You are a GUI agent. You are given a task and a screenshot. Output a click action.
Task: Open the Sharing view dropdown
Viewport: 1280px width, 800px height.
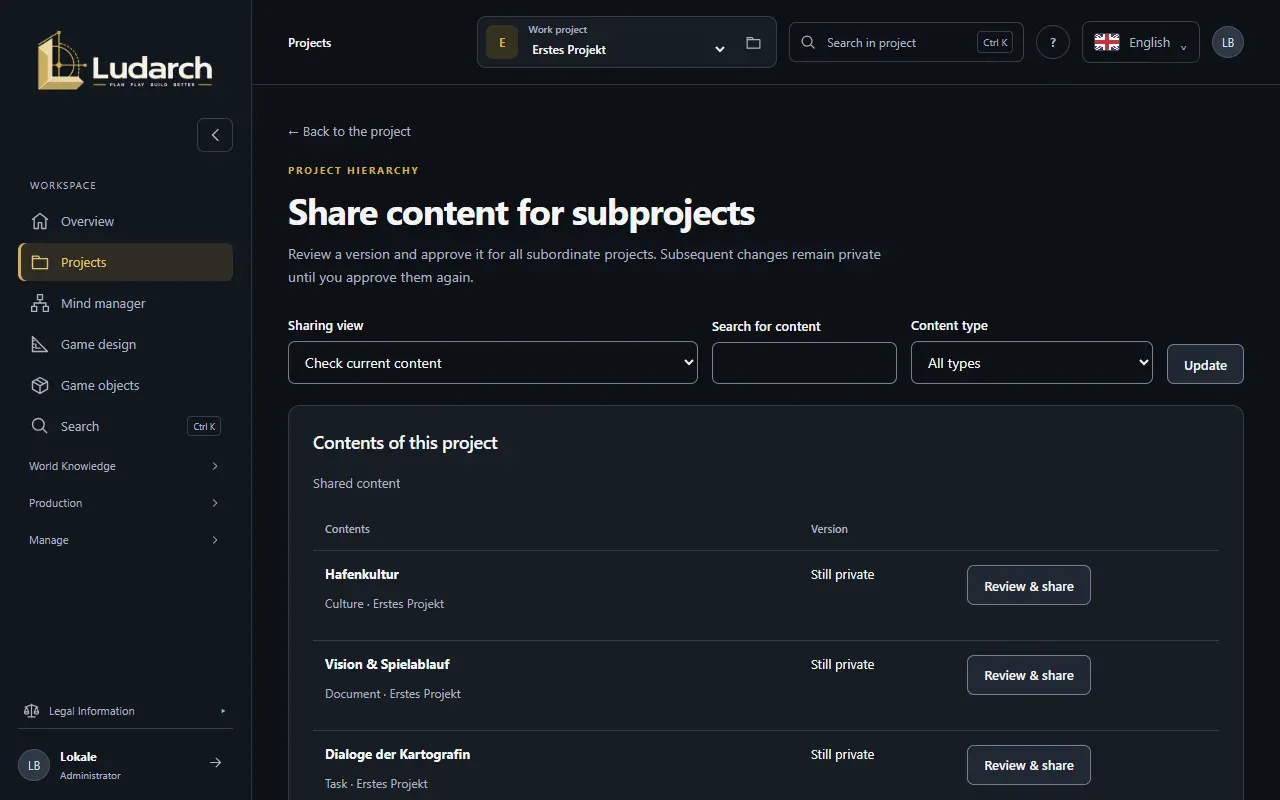click(x=493, y=363)
